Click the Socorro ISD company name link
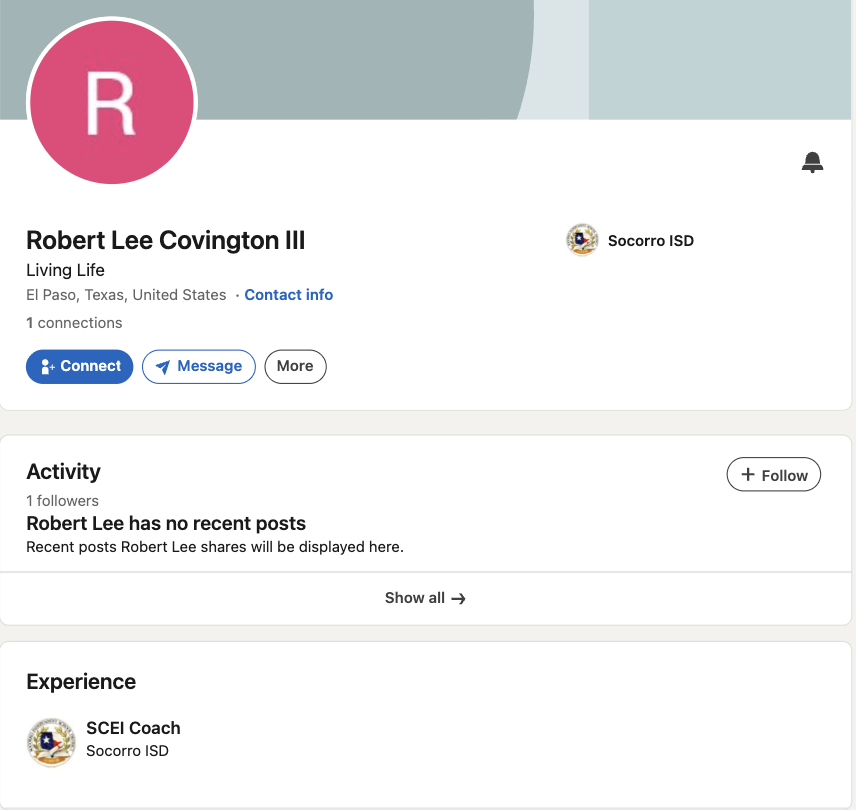This screenshot has width=856, height=810. tap(651, 241)
